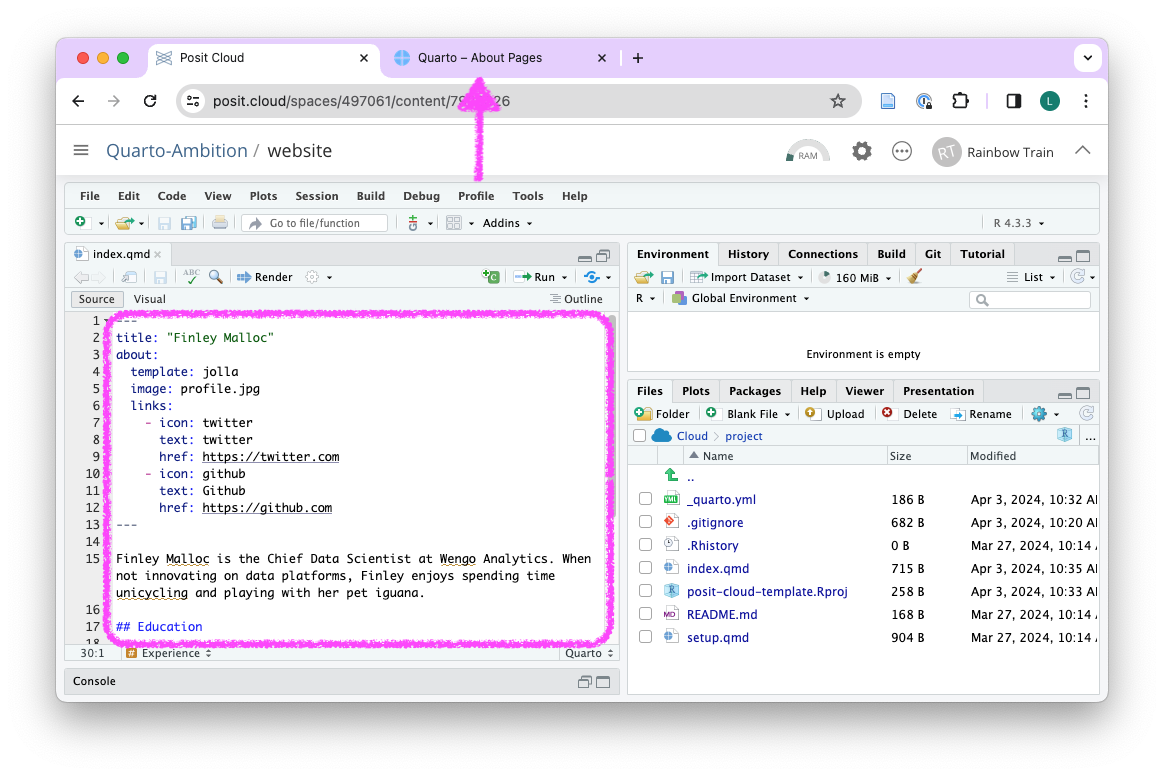
Task: Click the Render button
Action: pyautogui.click(x=265, y=277)
